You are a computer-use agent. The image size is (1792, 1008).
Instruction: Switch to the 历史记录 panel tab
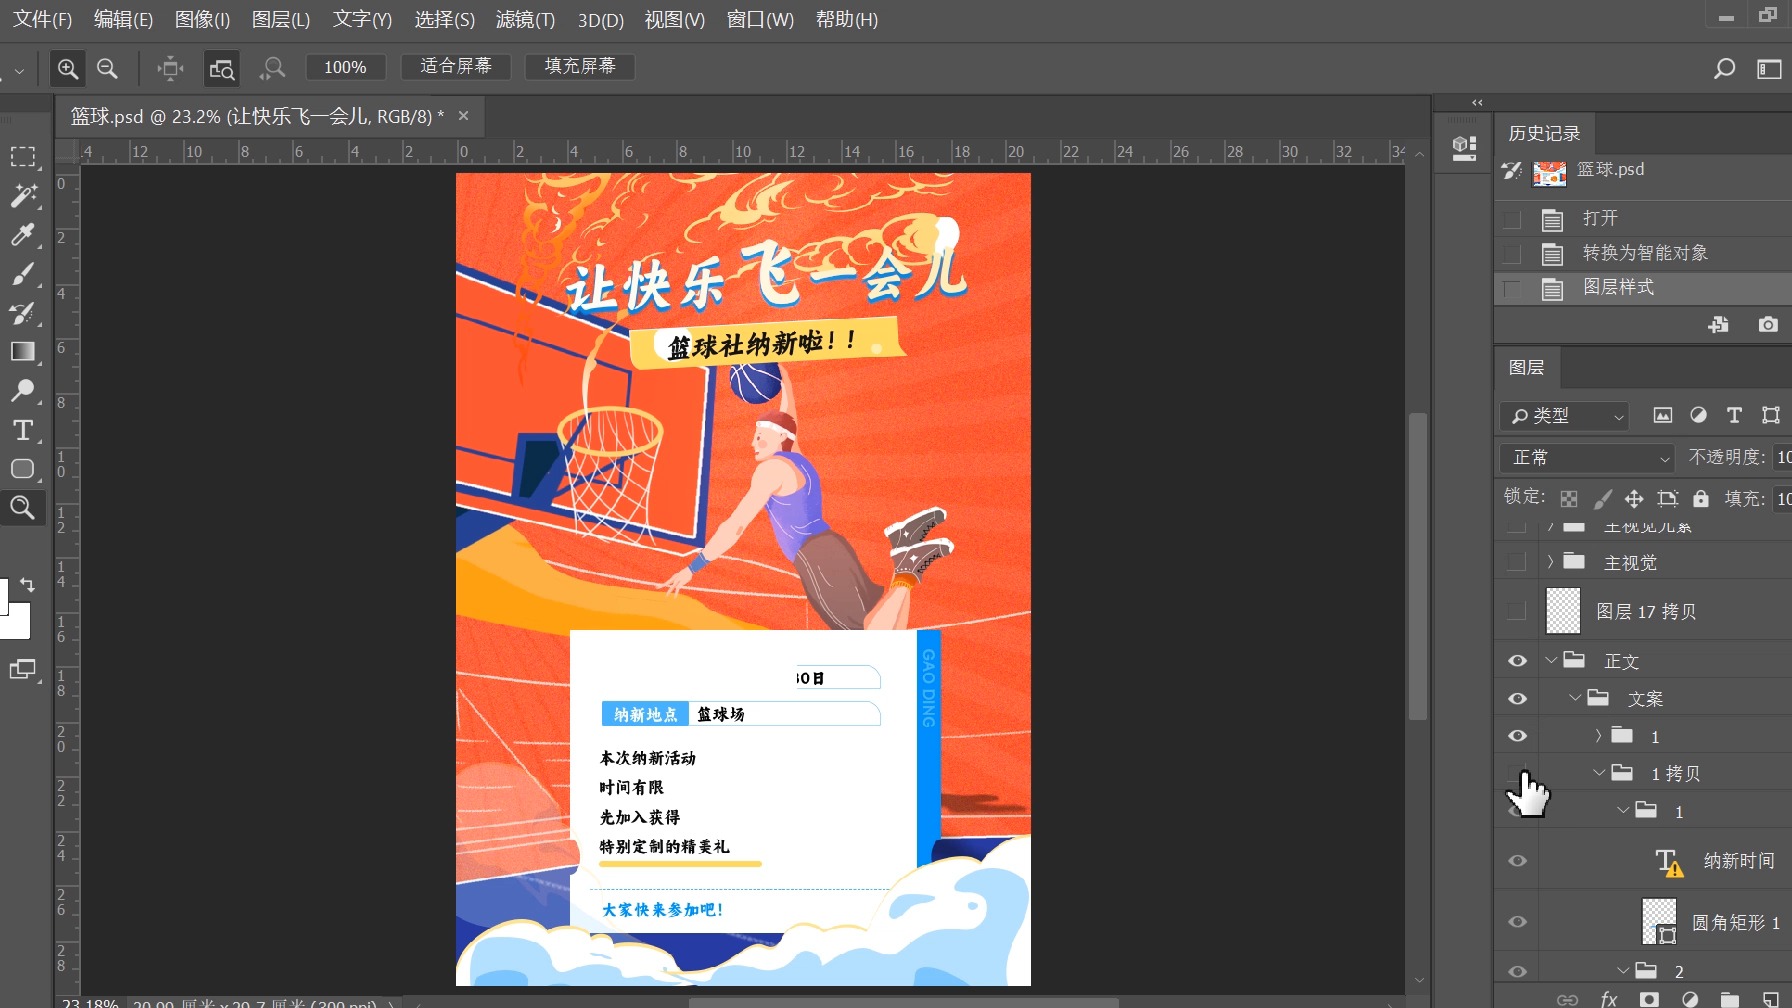click(1543, 132)
